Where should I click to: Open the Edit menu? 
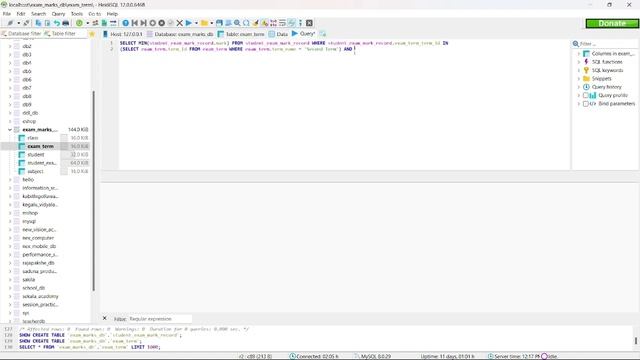(x=21, y=14)
